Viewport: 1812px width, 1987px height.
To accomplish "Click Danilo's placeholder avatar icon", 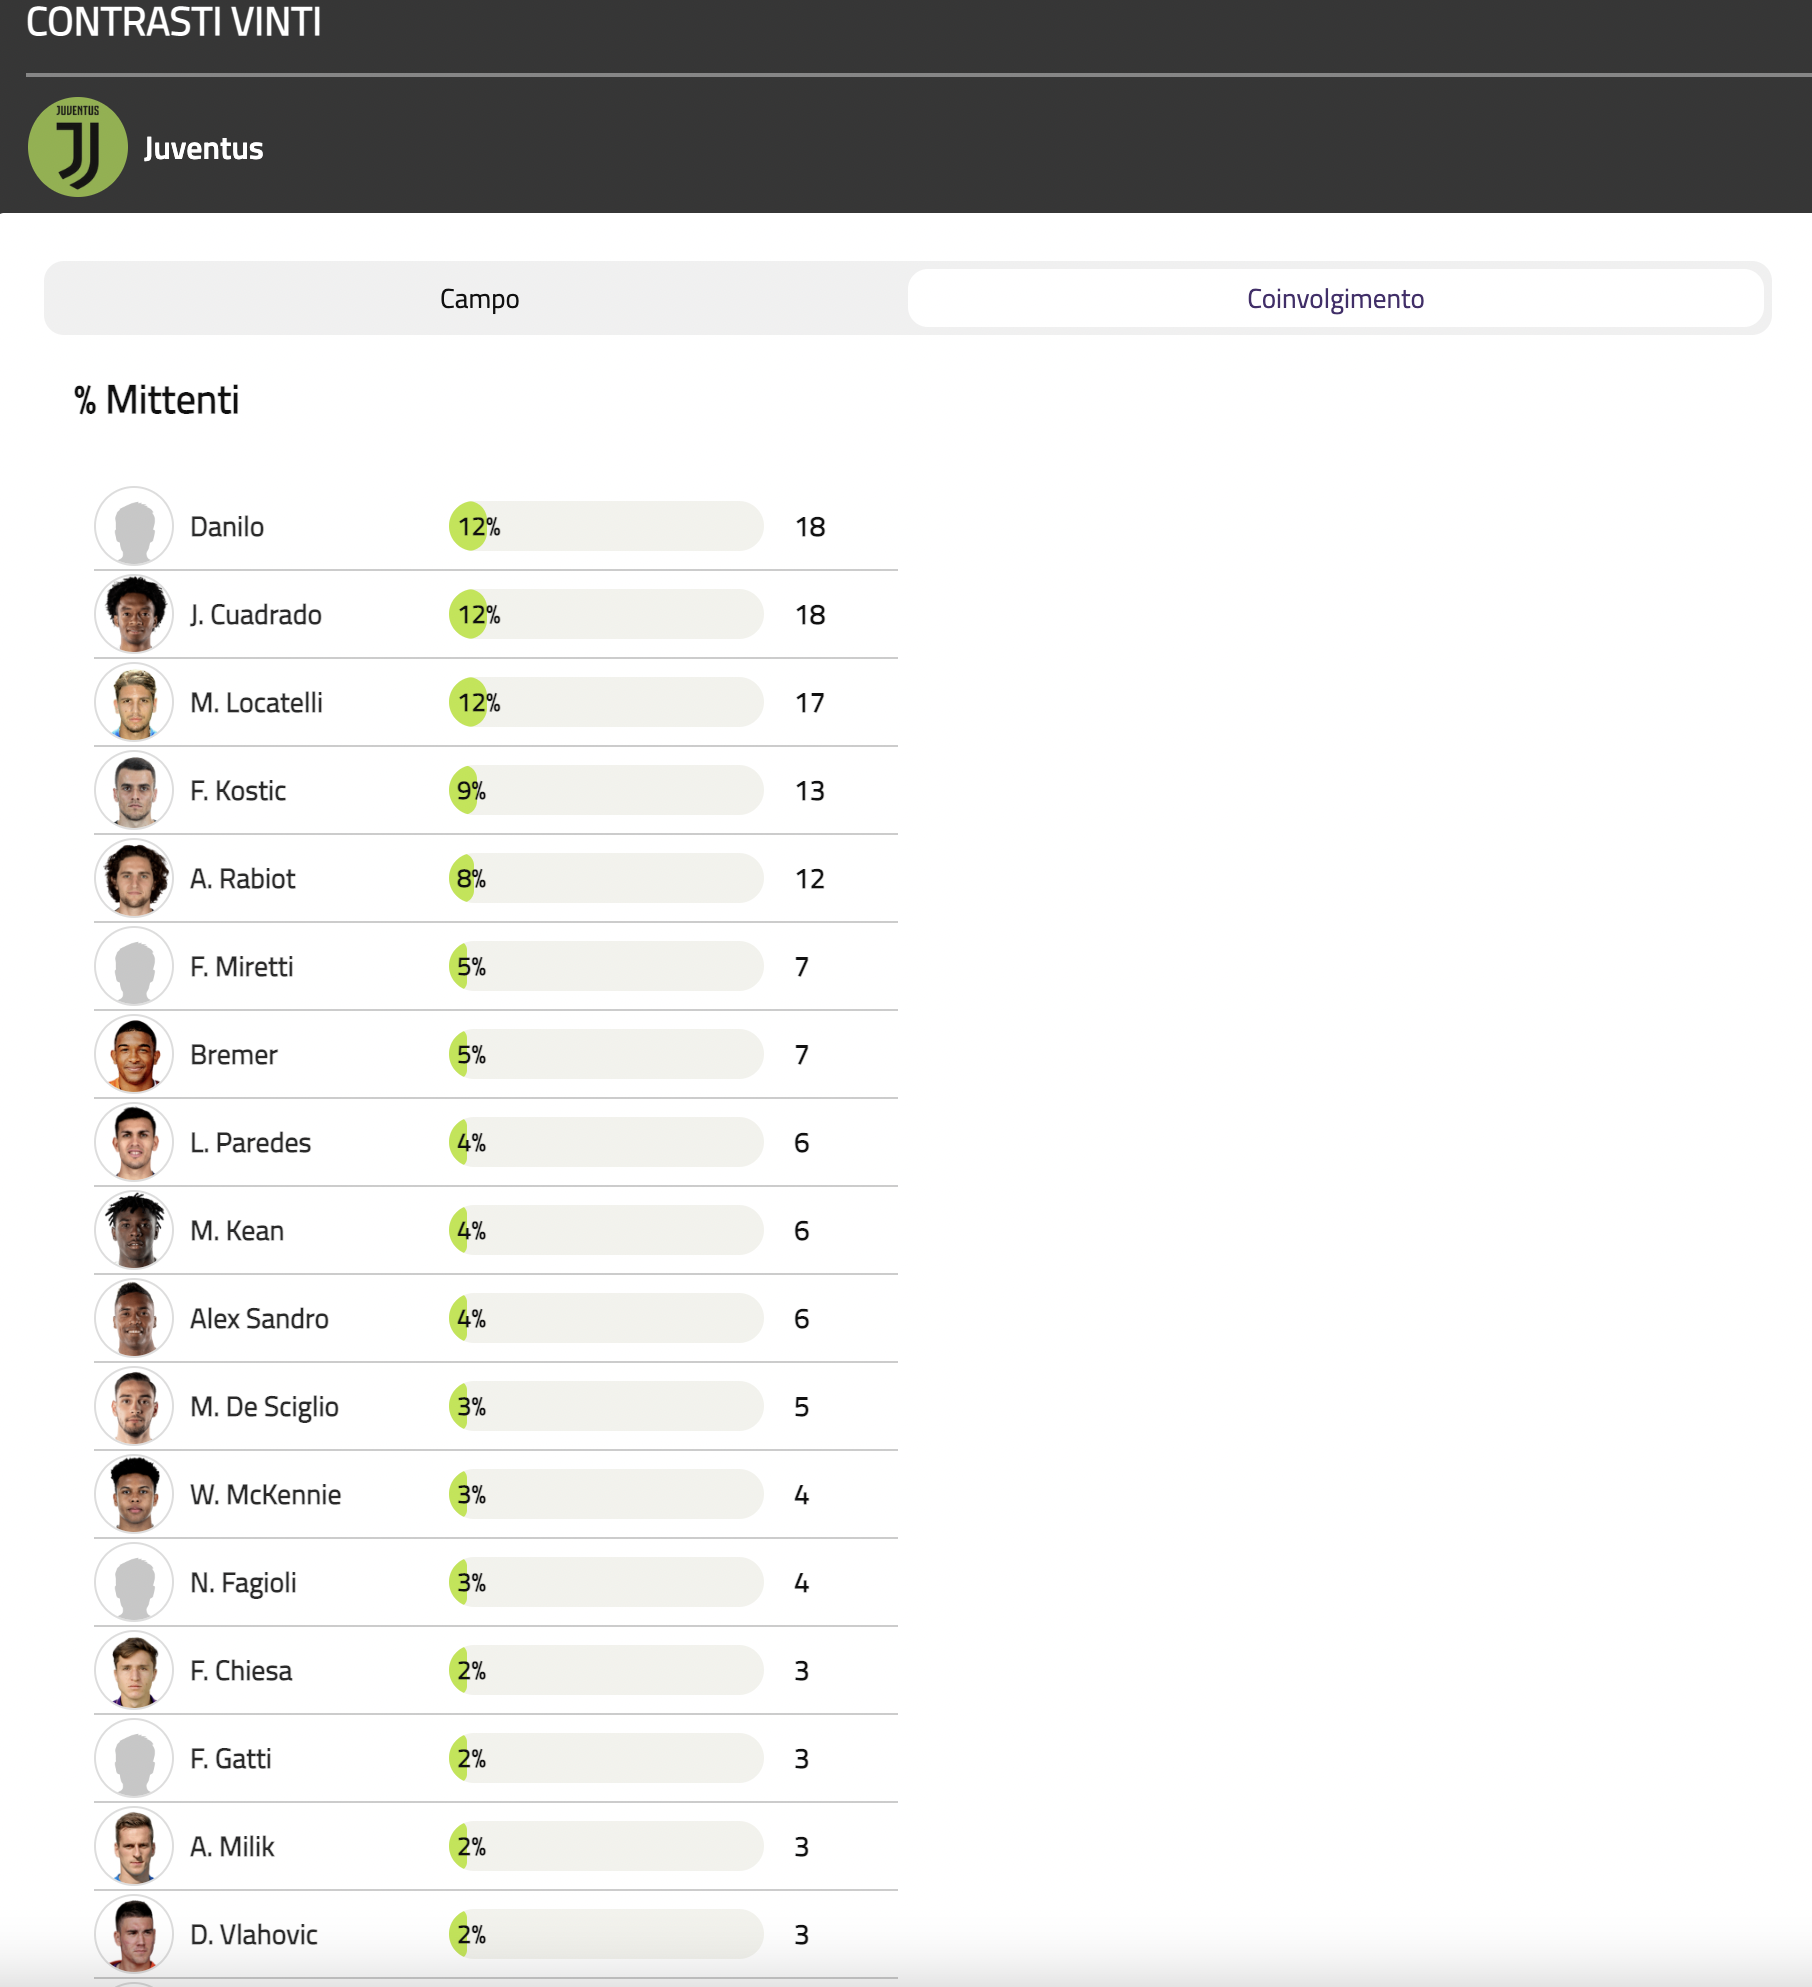I will pyautogui.click(x=134, y=527).
